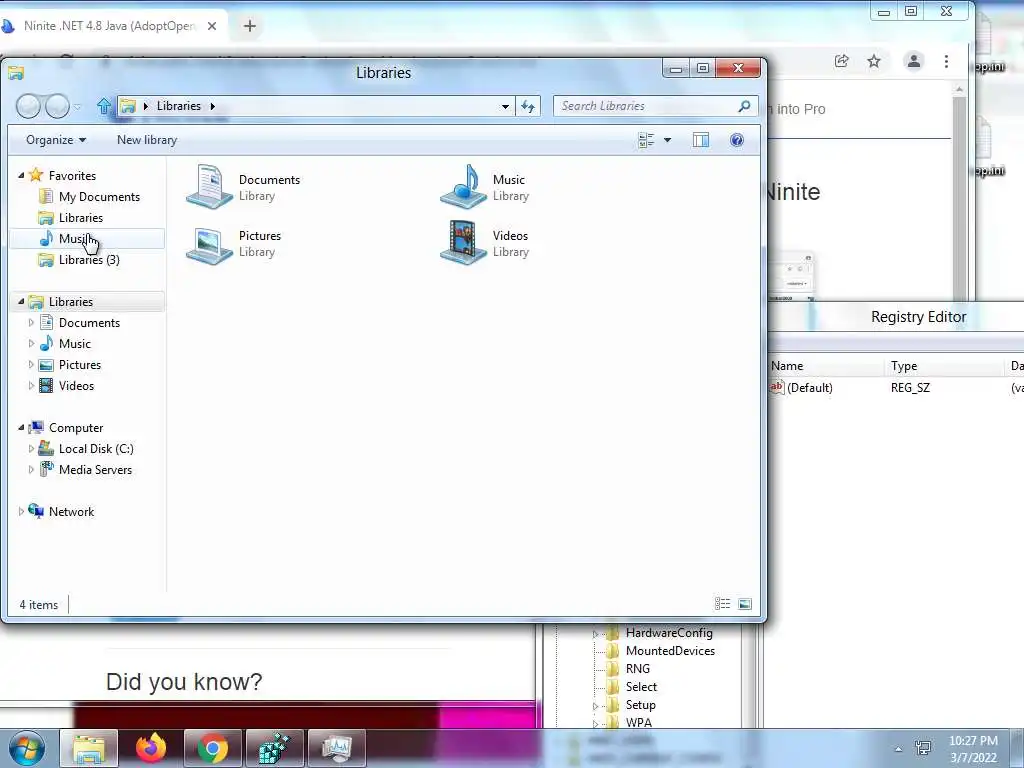The image size is (1024, 768).
Task: Expand the Videos library tree node
Action: (31, 385)
